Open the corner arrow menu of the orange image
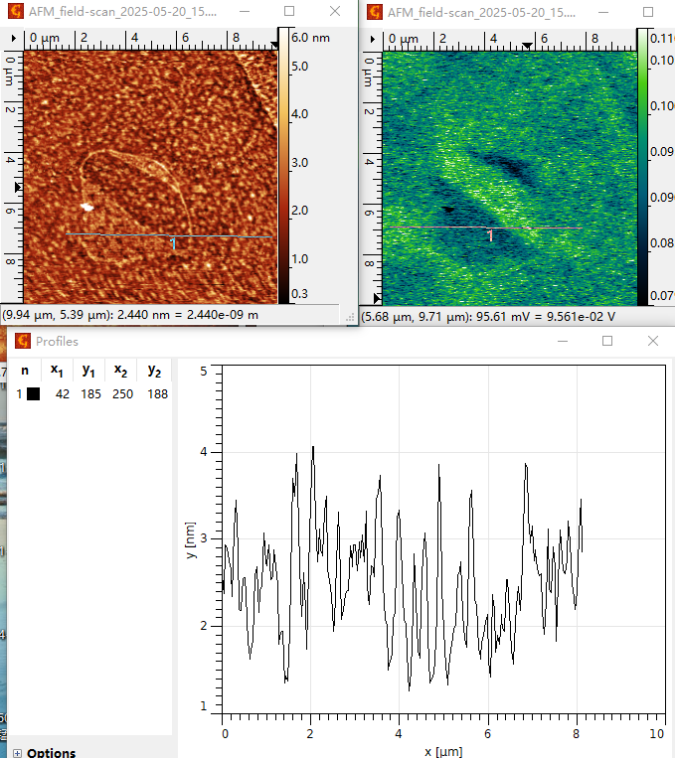Image resolution: width=675 pixels, height=758 pixels. pyautogui.click(x=12, y=38)
